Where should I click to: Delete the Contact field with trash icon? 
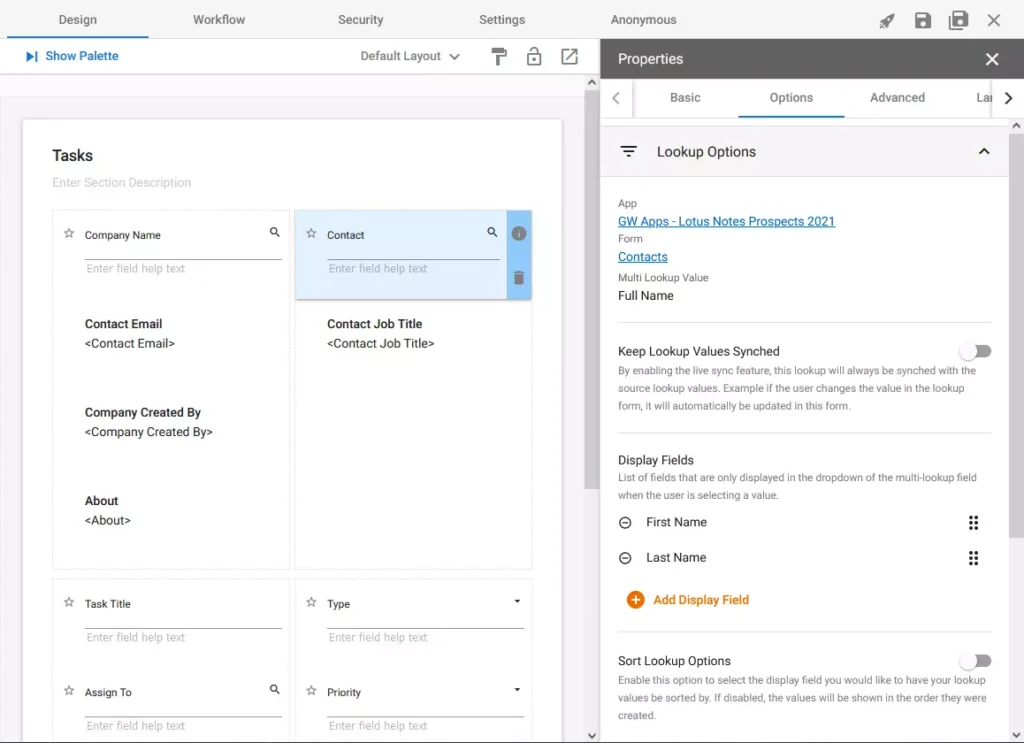click(519, 278)
